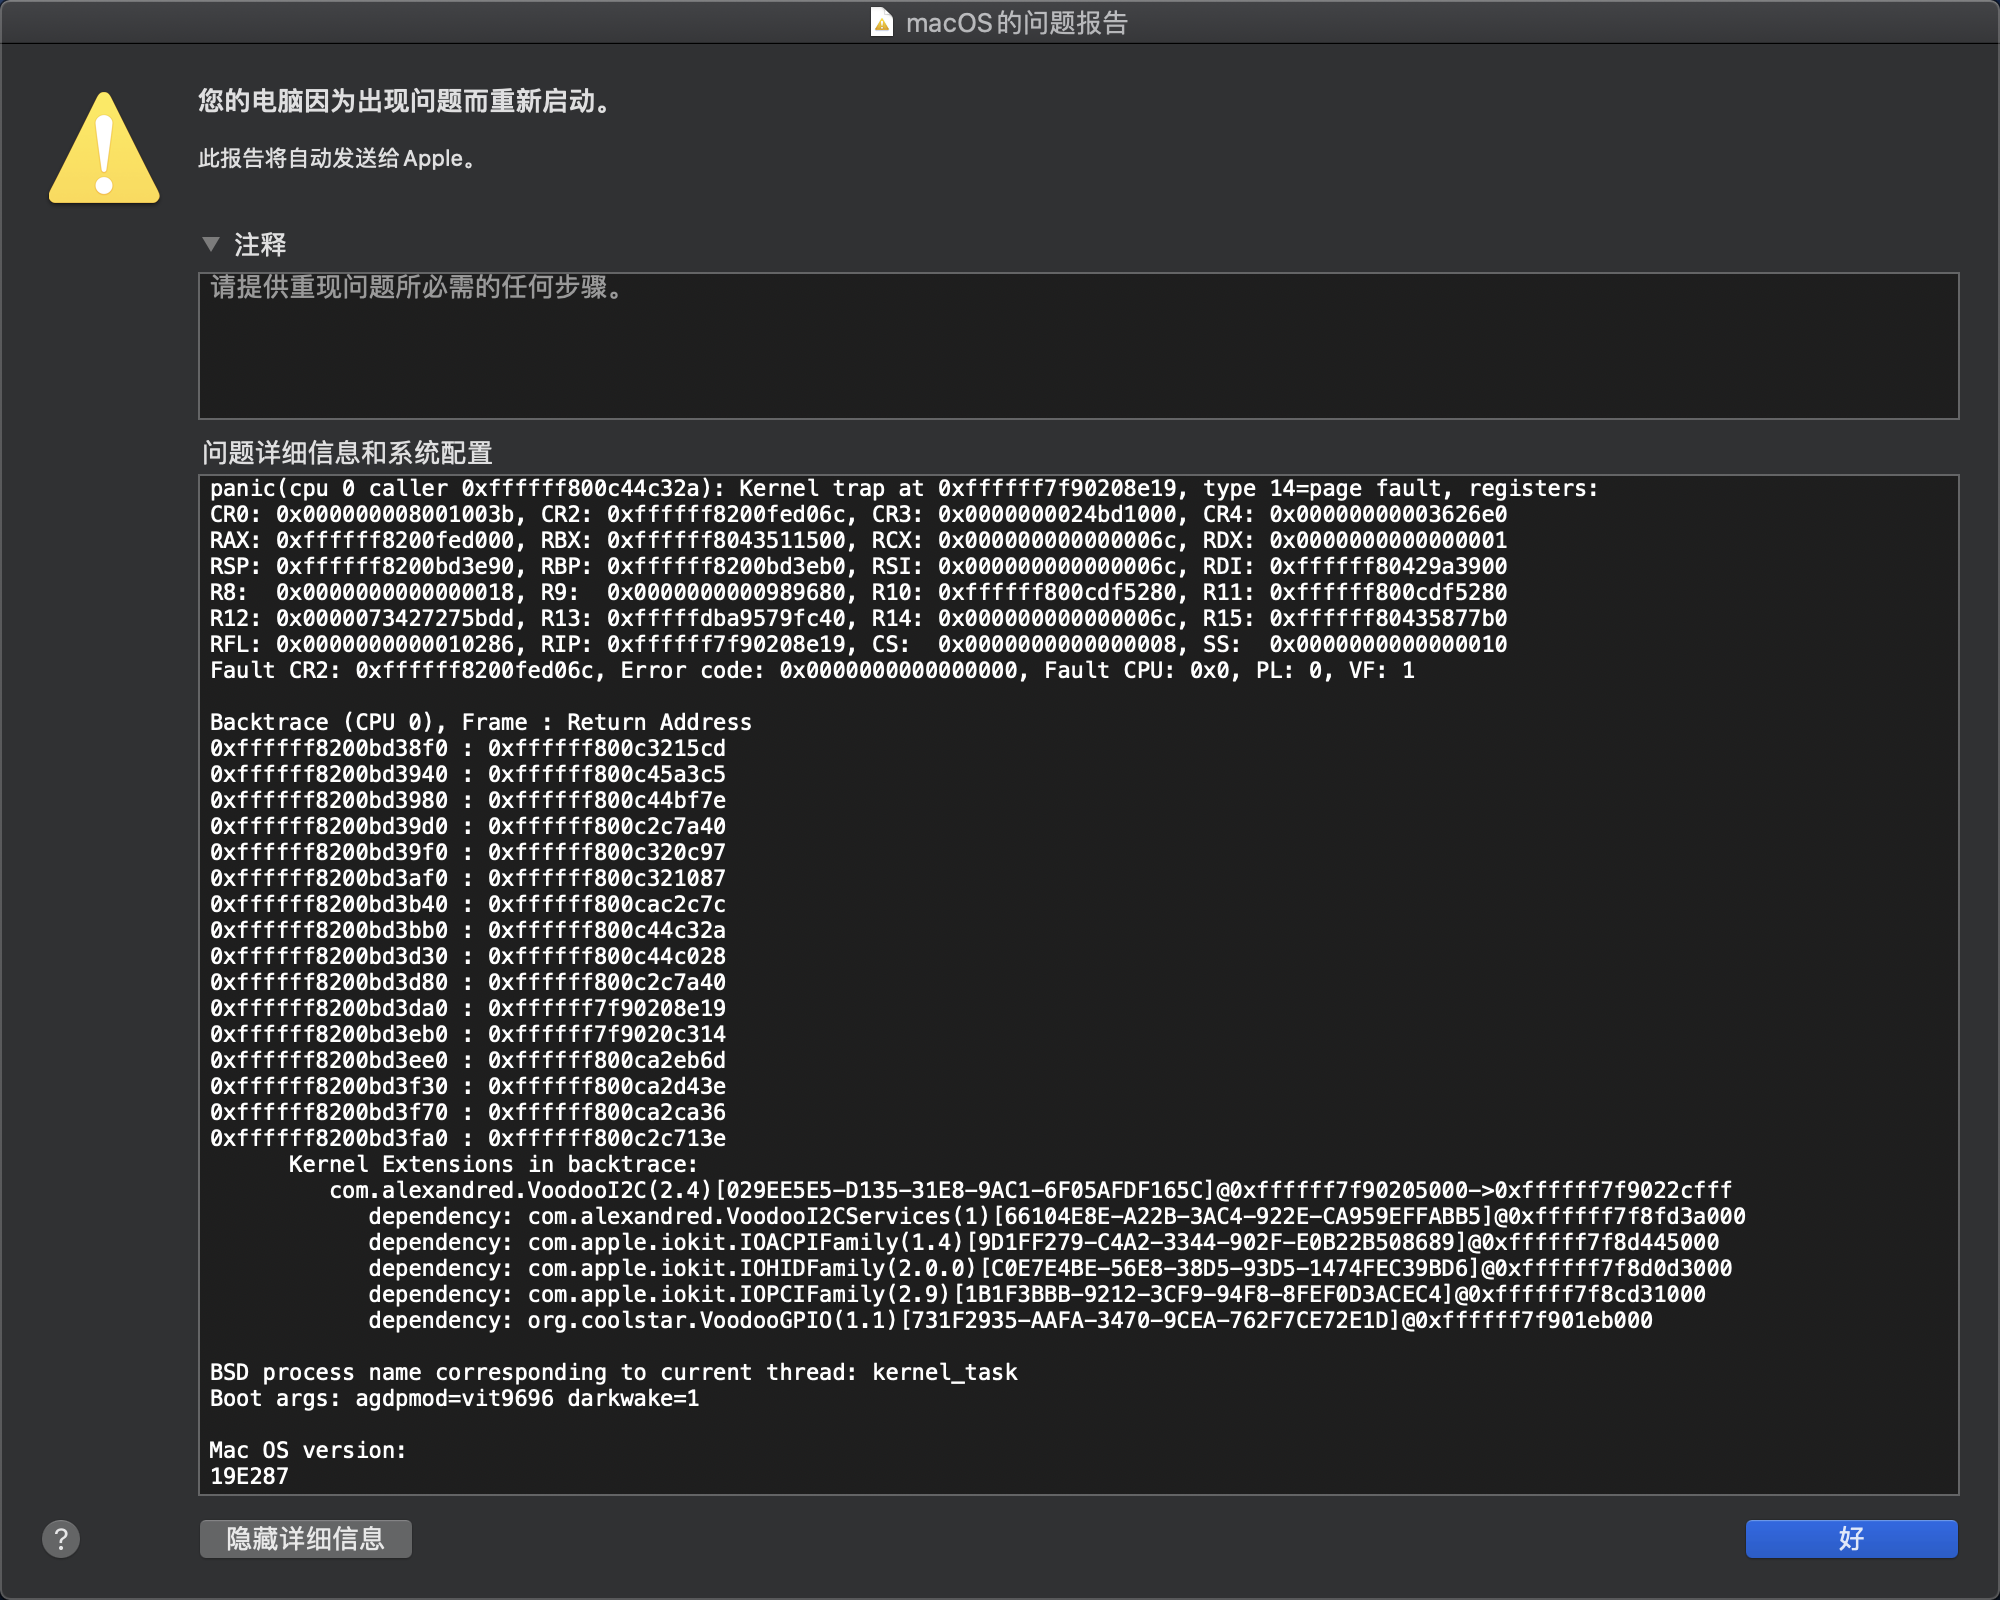Click backtrace row 0xffffff8200bd3d30
Viewport: 2000px width, 1600px height.
[x=468, y=956]
